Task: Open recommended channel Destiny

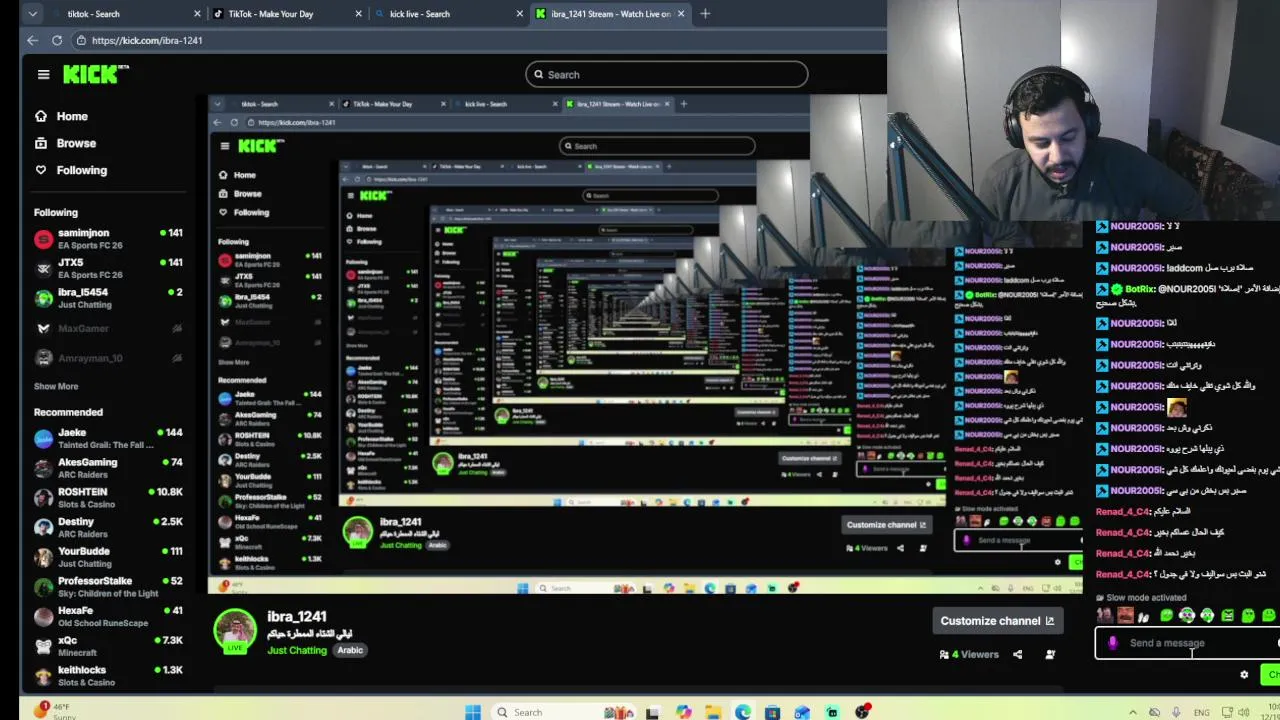Action: pyautogui.click(x=108, y=527)
